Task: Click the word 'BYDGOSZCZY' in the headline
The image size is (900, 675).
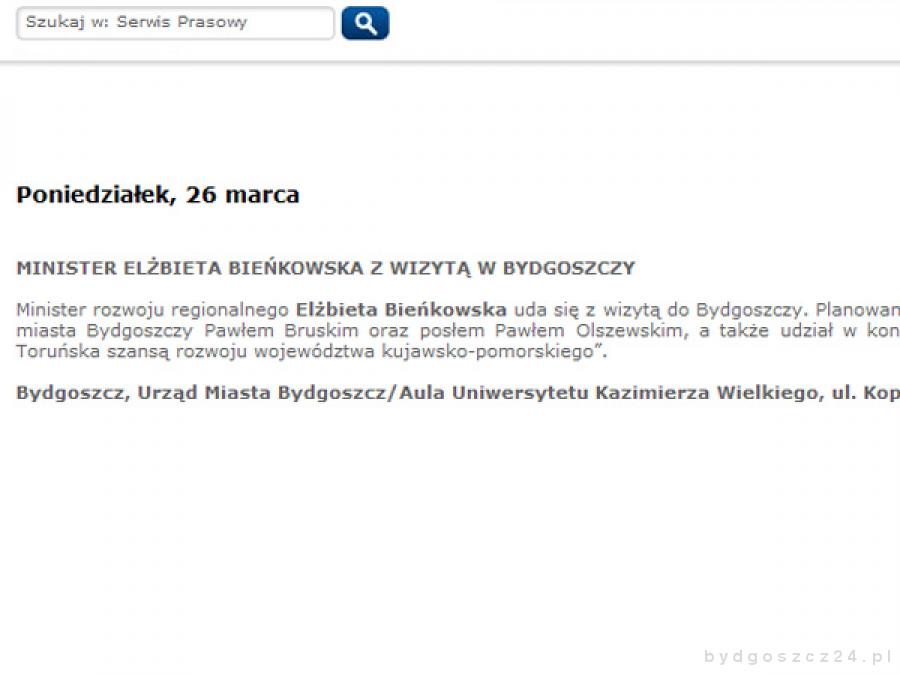Action: click(x=568, y=268)
